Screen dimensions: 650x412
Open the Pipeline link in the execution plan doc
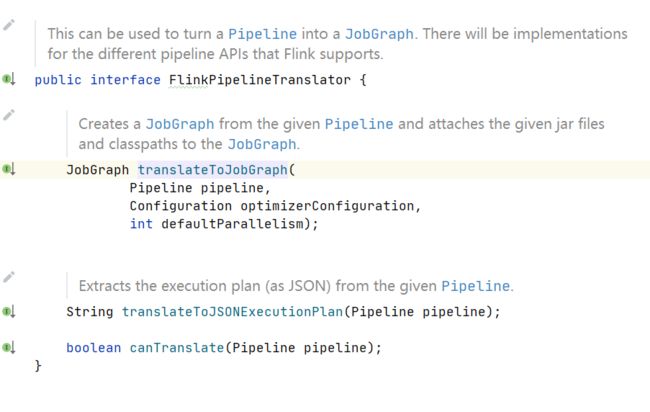pos(475,286)
